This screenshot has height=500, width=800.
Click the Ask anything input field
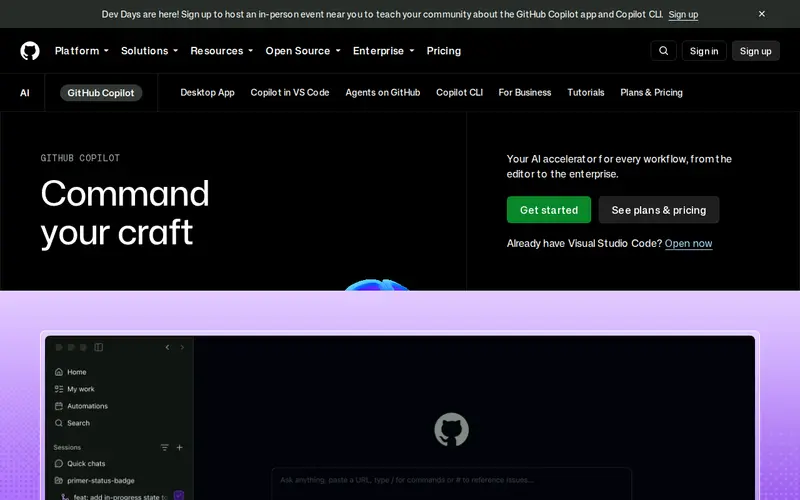[452, 483]
